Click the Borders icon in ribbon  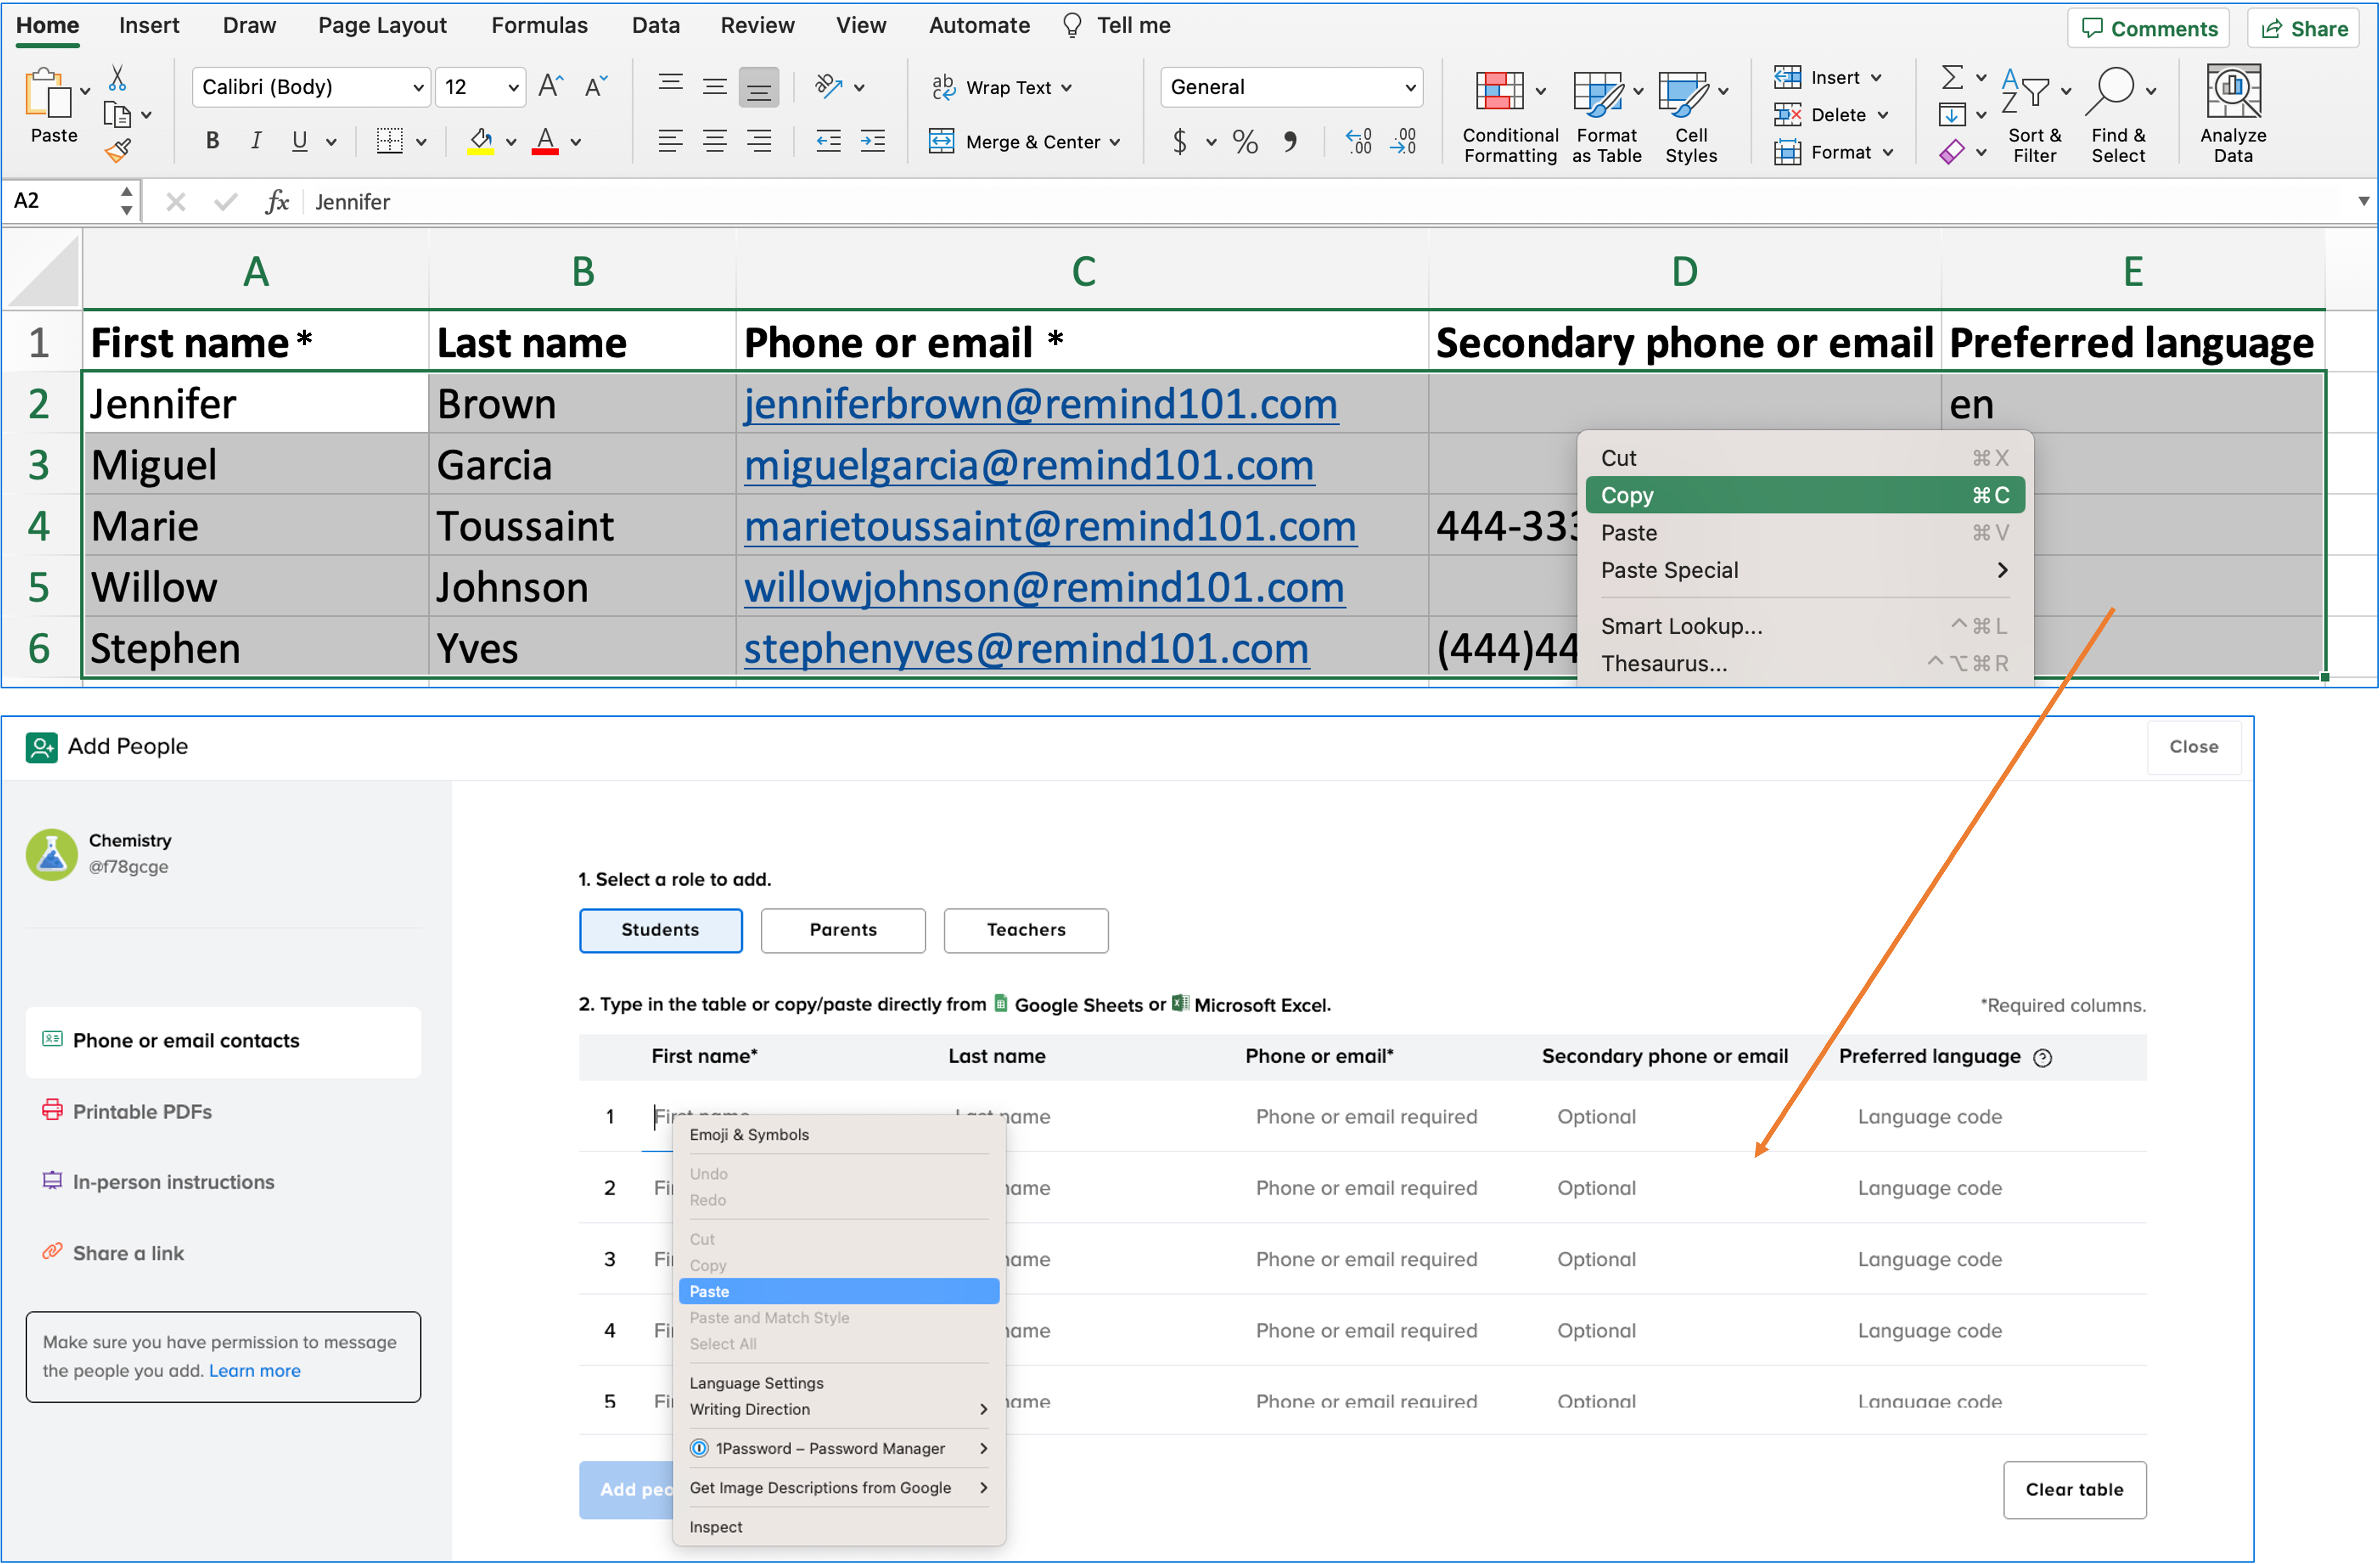389,141
